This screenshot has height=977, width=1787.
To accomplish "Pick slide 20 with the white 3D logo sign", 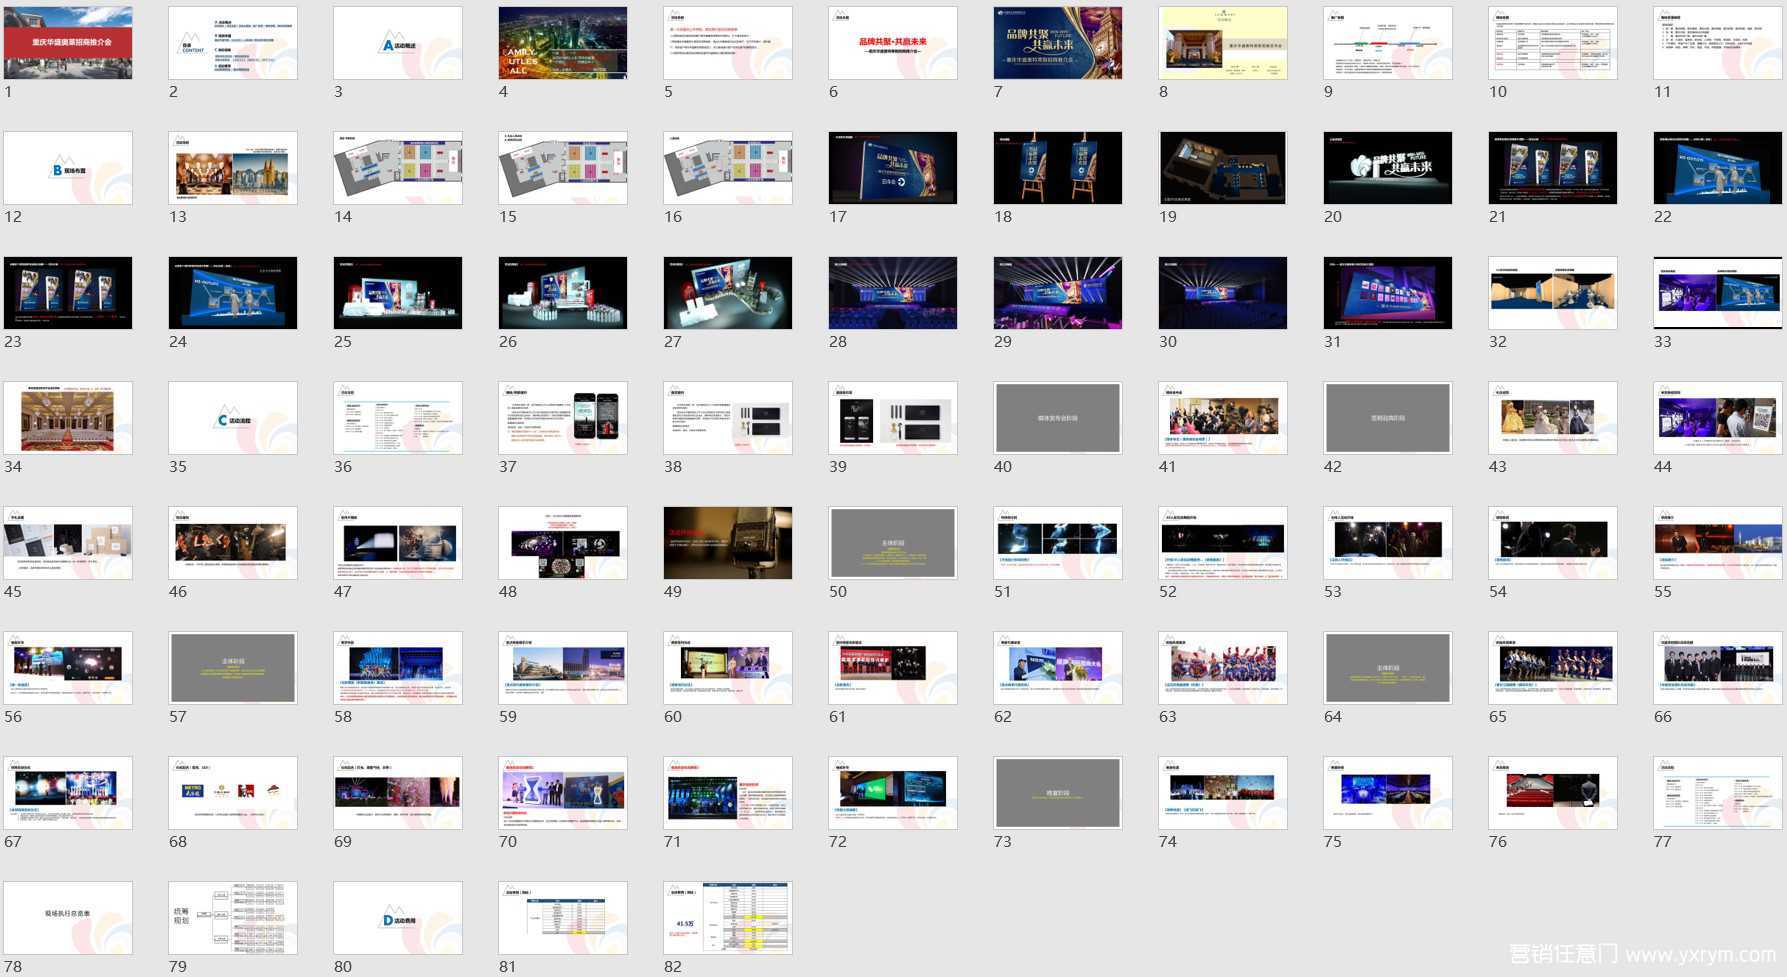I will click(x=1388, y=168).
